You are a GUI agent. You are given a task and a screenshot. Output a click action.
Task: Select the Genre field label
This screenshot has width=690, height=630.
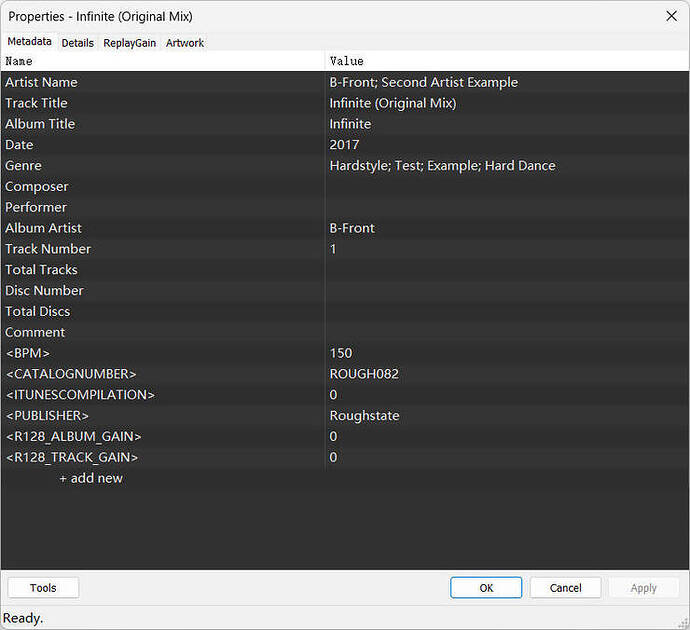[x=23, y=165]
